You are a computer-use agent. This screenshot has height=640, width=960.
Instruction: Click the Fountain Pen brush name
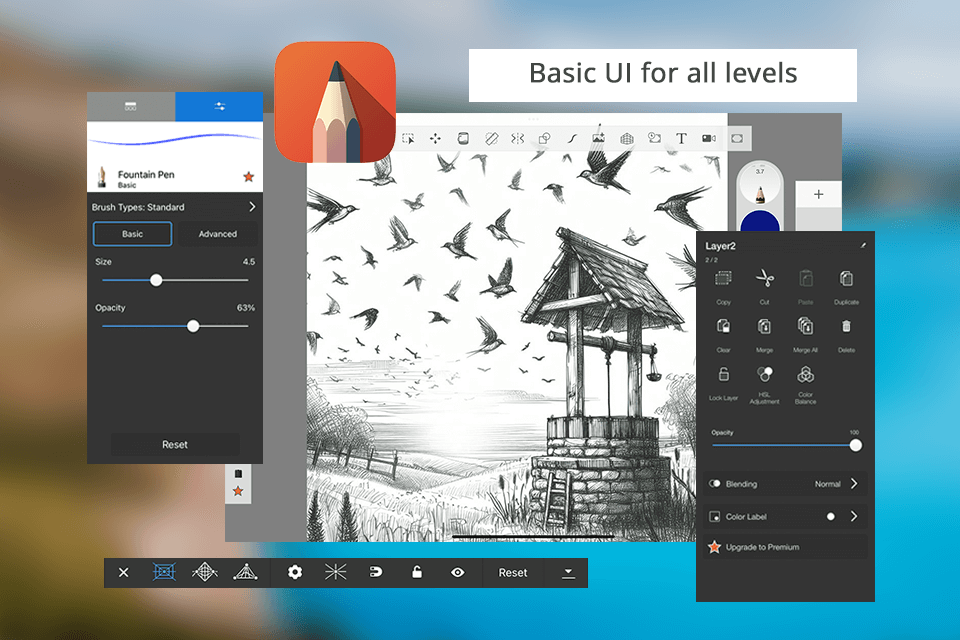tap(146, 175)
